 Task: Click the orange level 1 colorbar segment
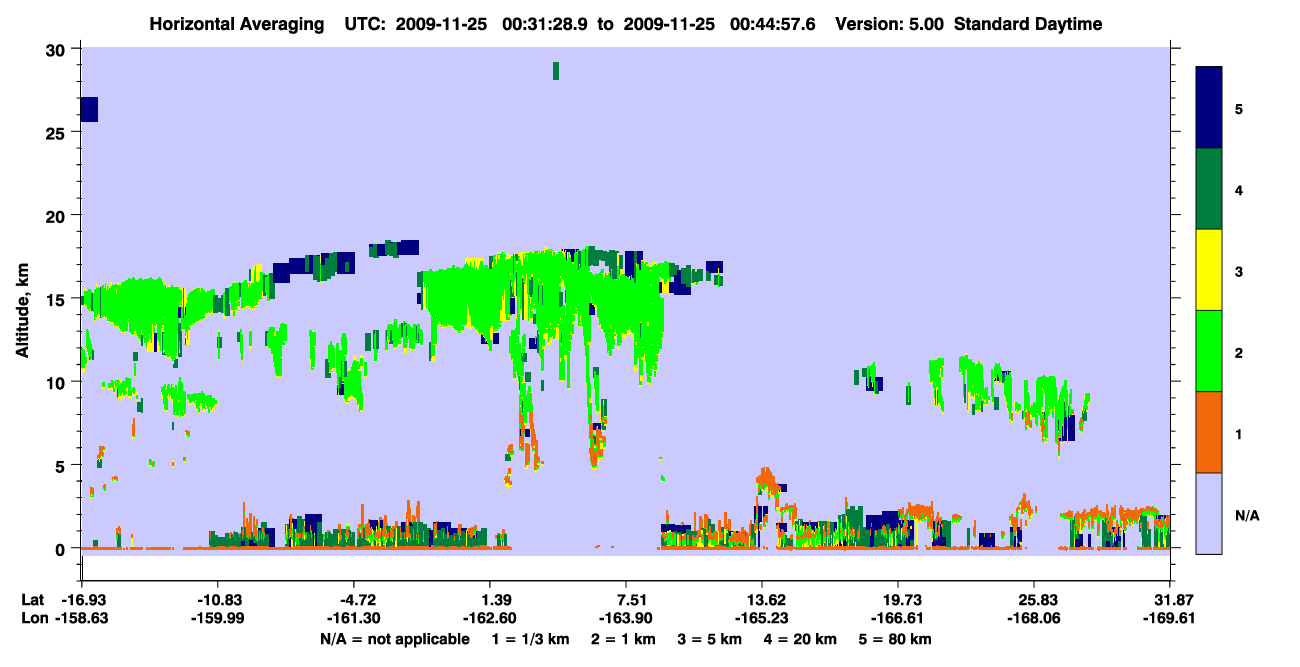1209,432
